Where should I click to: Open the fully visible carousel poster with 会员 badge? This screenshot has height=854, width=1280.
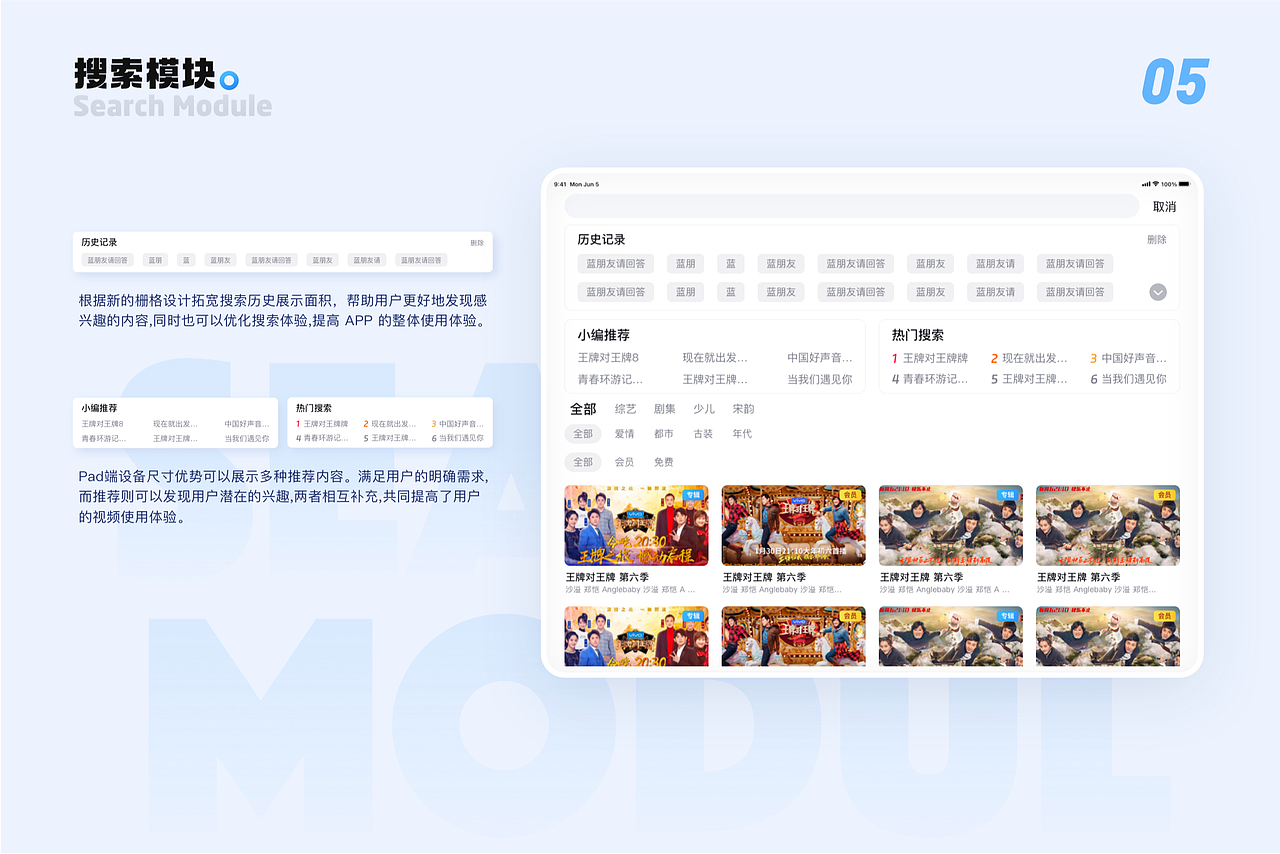point(794,525)
